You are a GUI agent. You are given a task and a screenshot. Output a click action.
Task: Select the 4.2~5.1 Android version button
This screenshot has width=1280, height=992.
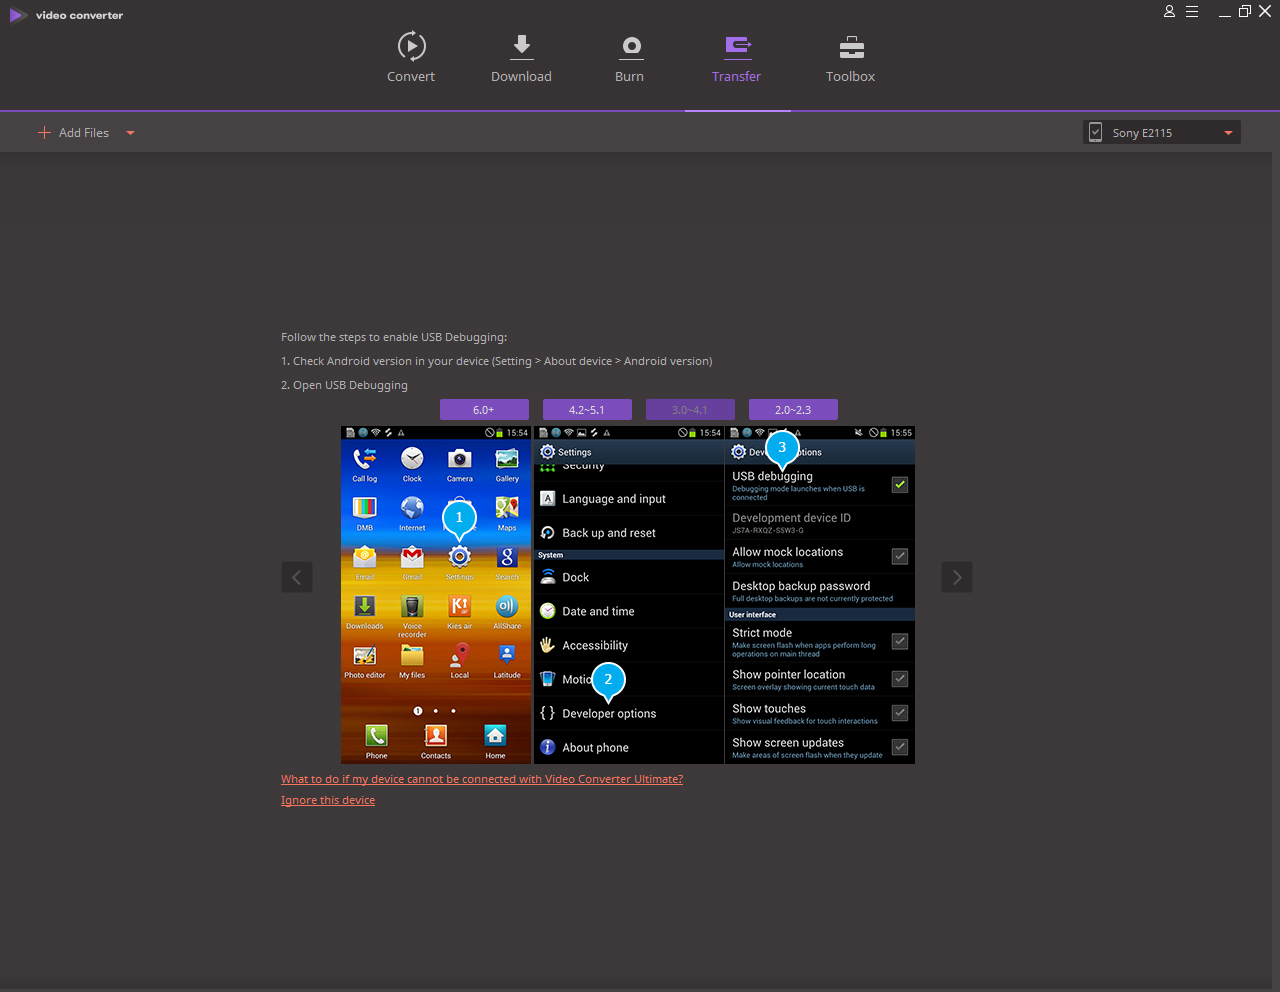pos(587,410)
